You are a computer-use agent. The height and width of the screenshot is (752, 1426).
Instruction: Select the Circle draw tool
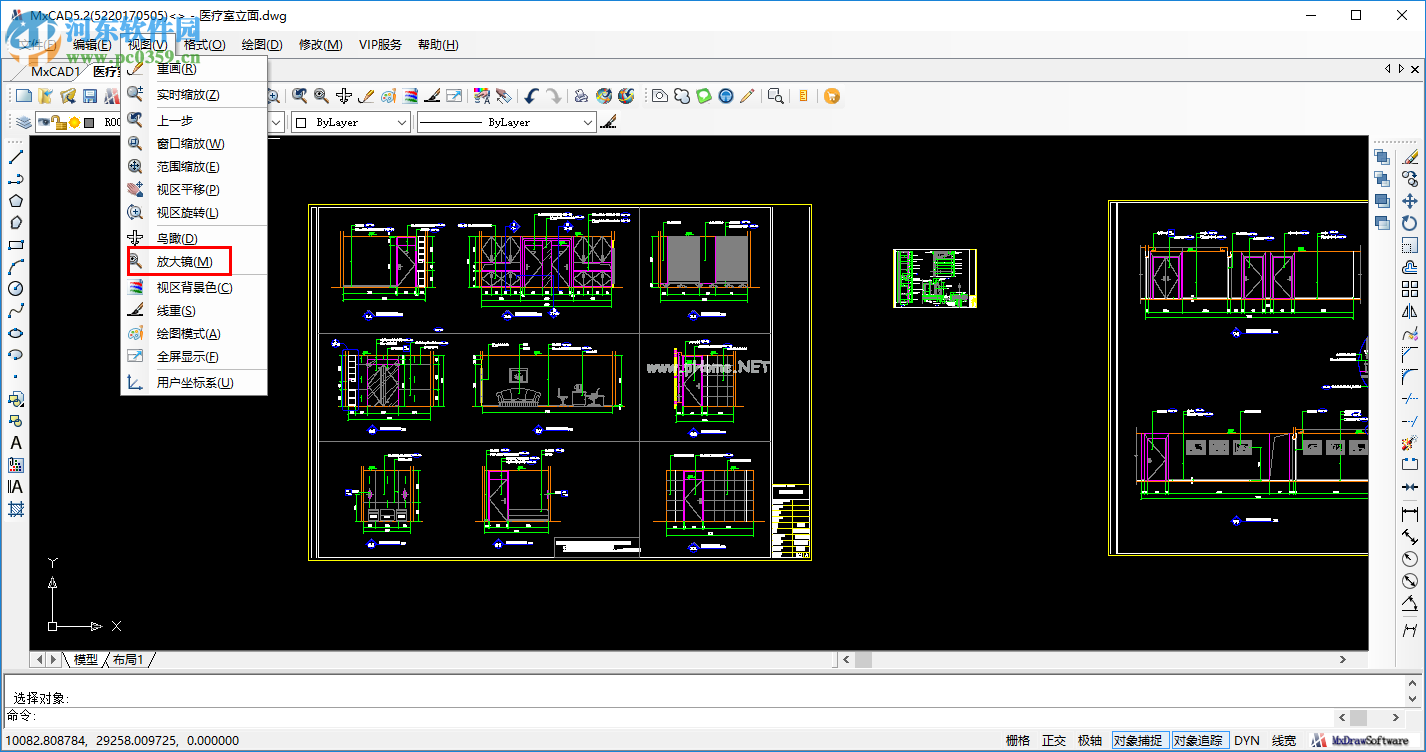pos(16,288)
